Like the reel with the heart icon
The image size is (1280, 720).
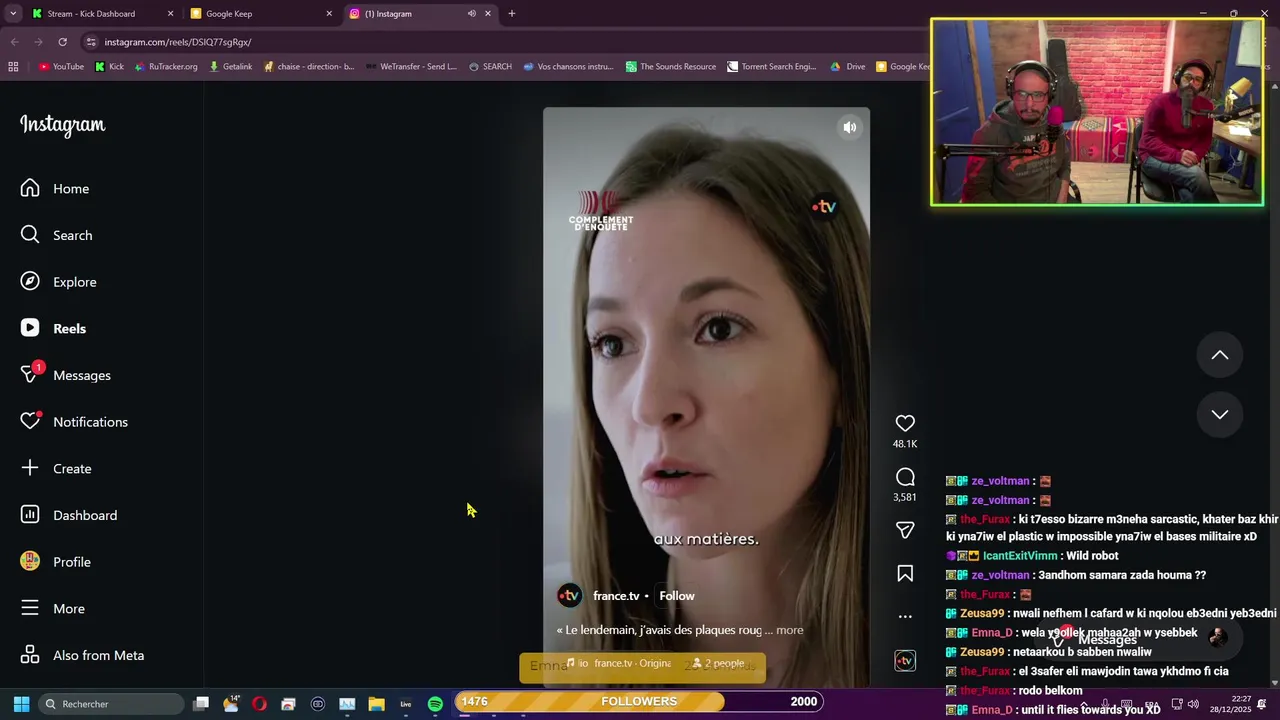(905, 424)
